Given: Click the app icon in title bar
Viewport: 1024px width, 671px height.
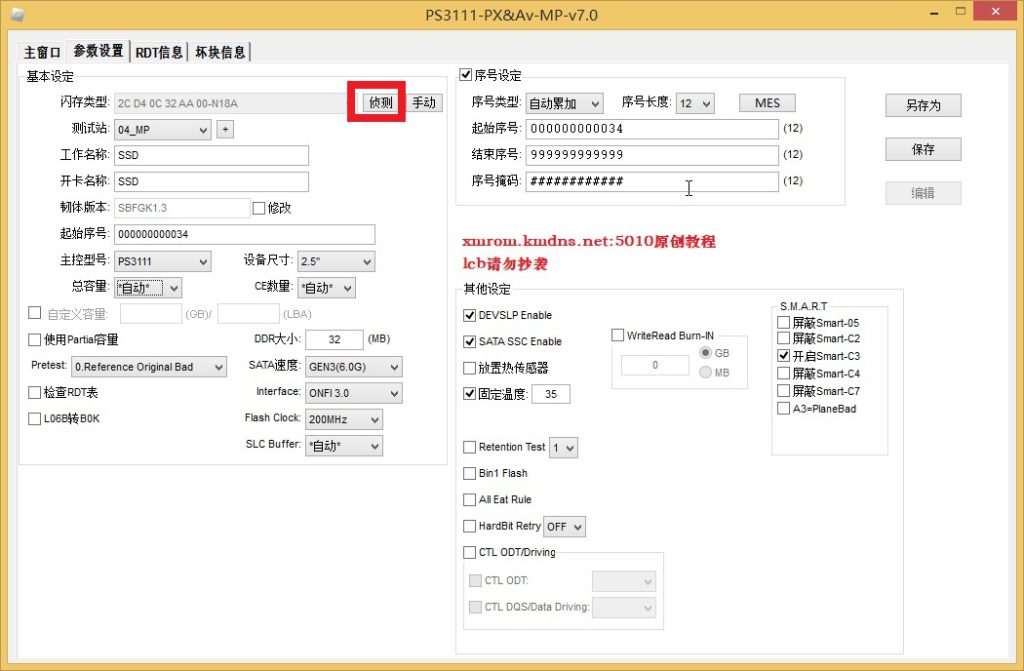Looking at the screenshot, I should coord(17,14).
